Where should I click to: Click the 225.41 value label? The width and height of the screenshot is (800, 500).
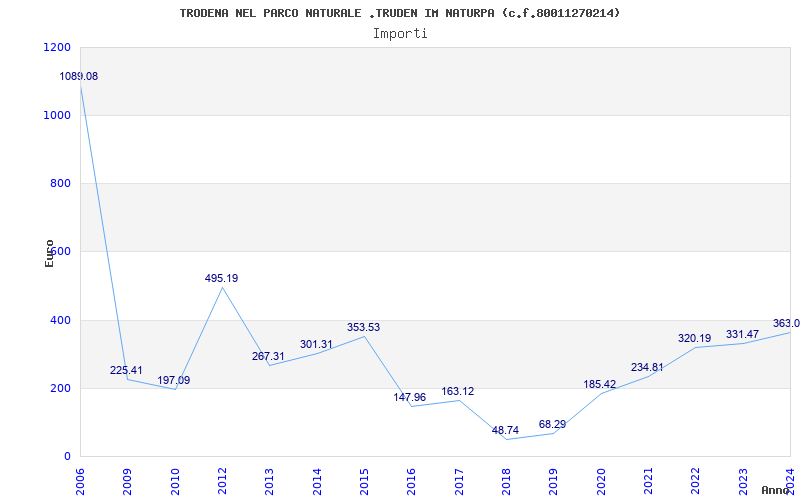(126, 370)
